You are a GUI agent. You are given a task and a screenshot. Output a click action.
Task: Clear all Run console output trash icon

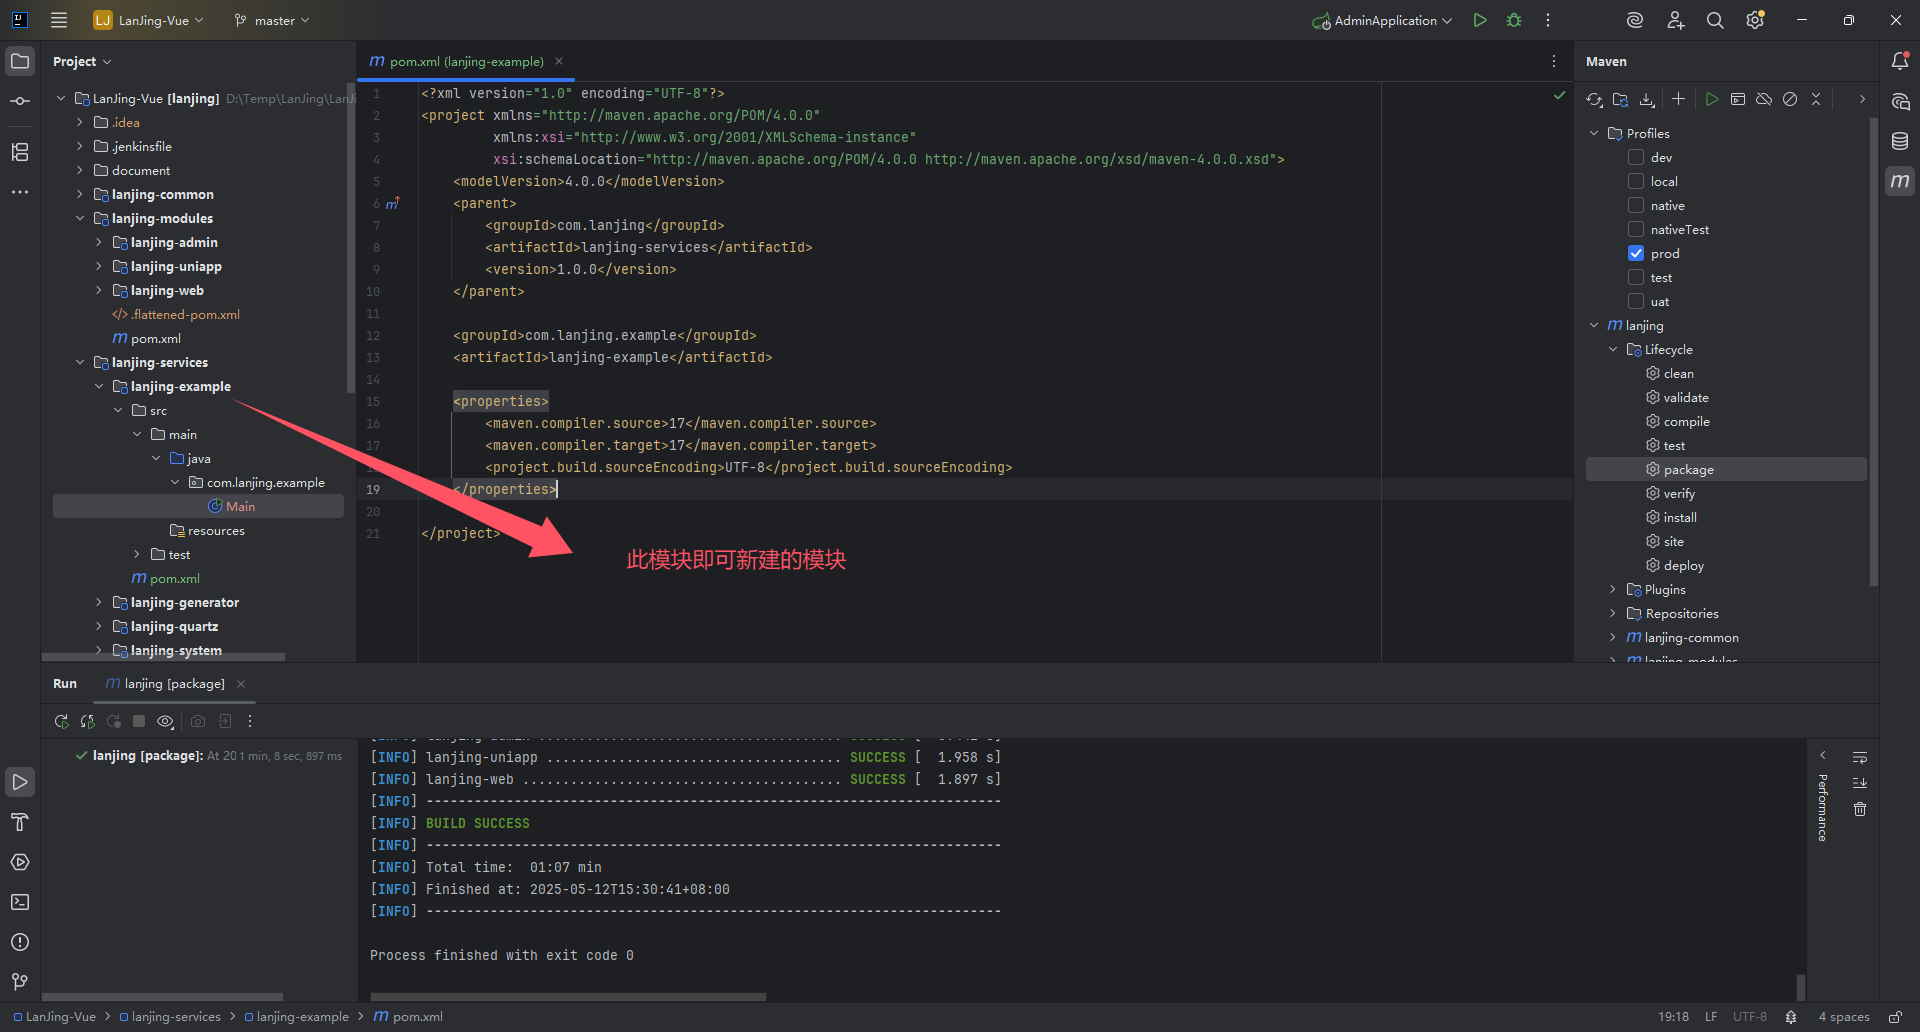[x=1860, y=809]
